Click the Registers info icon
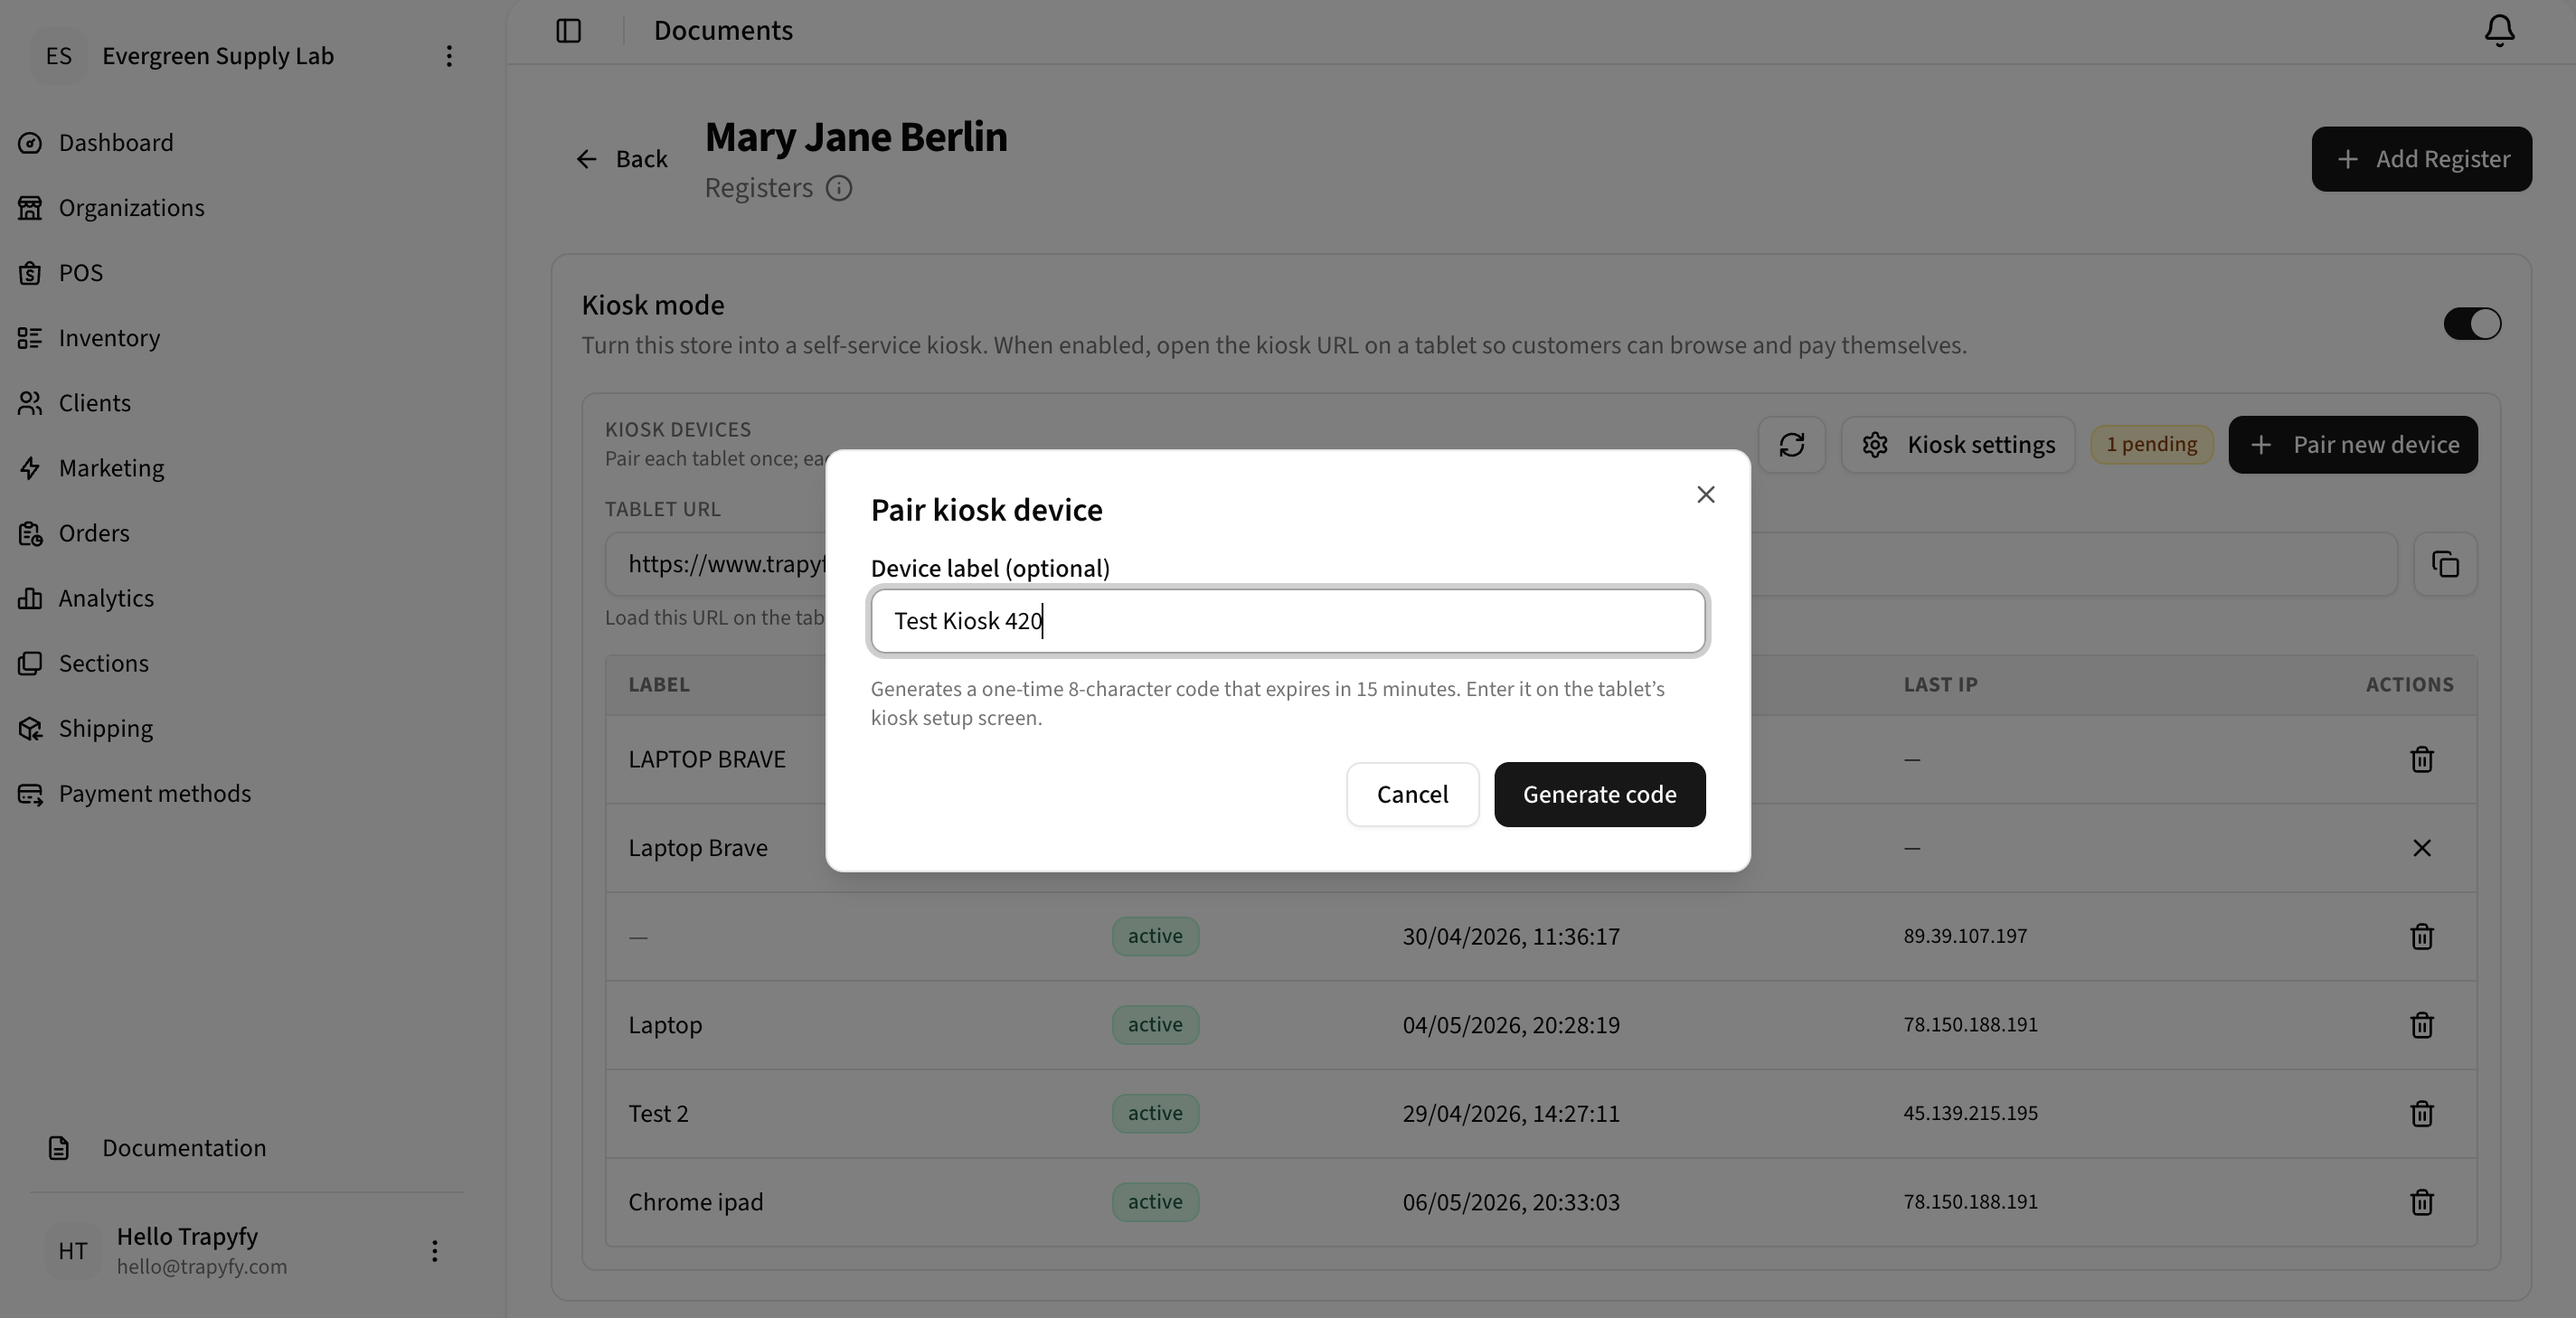This screenshot has height=1318, width=2576. [839, 188]
